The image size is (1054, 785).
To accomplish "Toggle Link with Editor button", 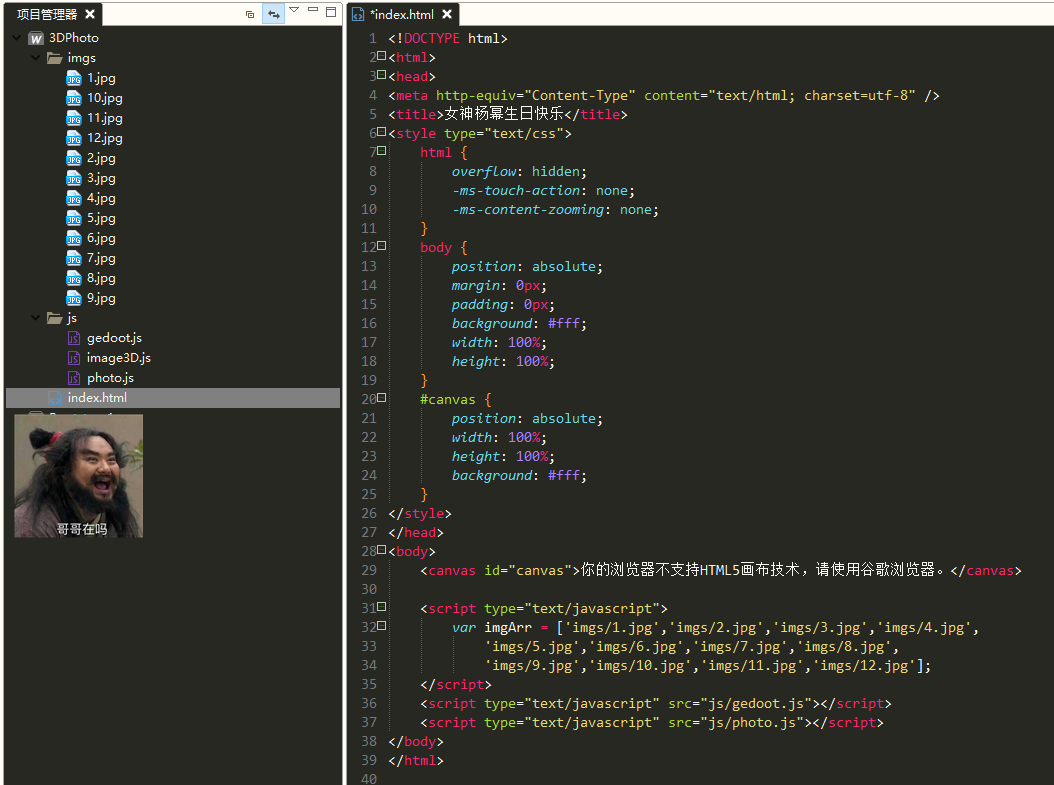I will click(x=274, y=13).
